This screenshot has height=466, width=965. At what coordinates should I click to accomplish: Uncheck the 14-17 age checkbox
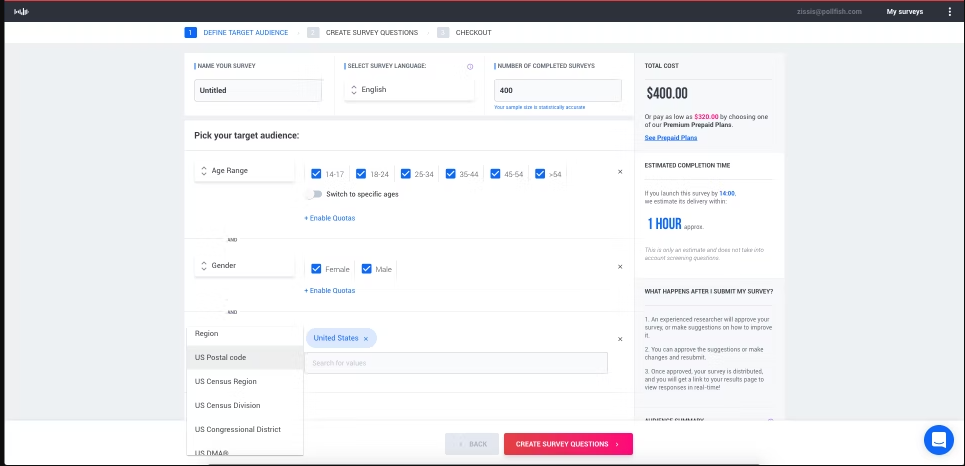click(316, 174)
